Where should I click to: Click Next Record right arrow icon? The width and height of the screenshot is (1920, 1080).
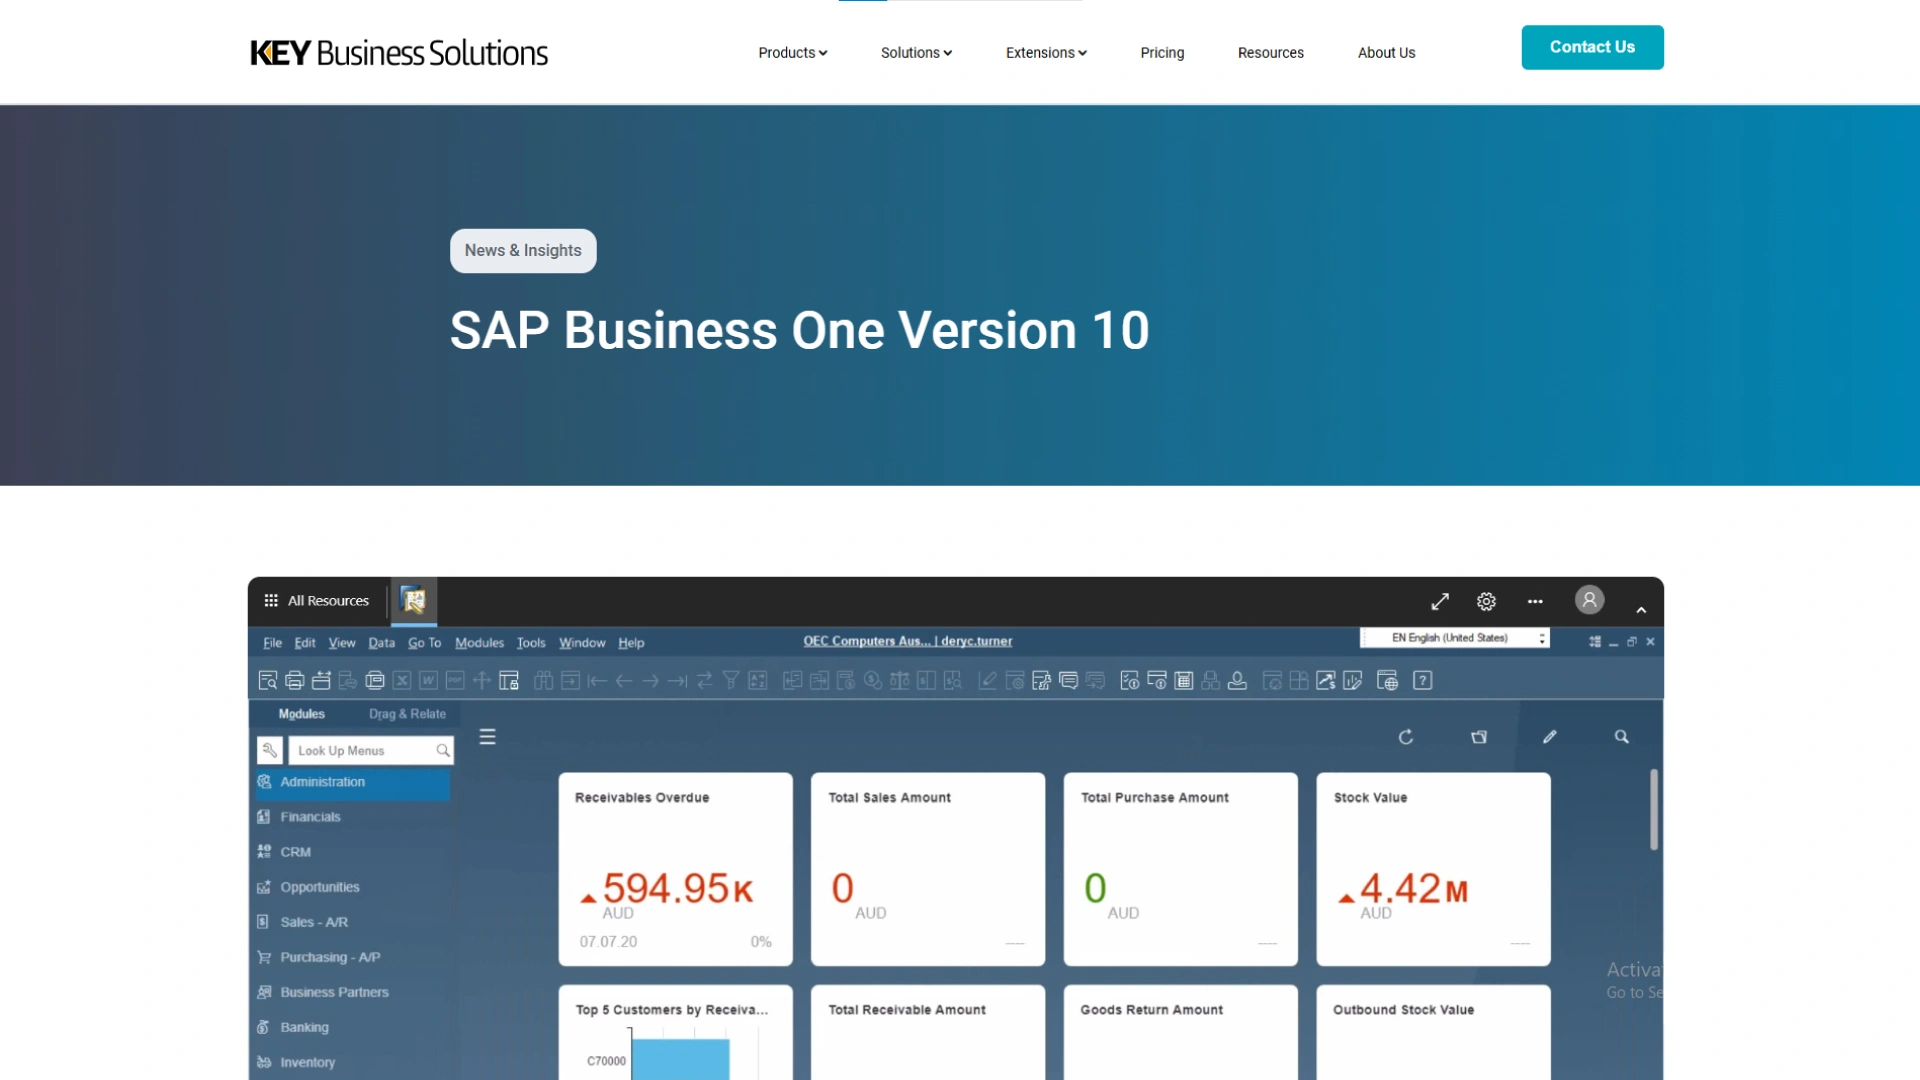coord(651,681)
